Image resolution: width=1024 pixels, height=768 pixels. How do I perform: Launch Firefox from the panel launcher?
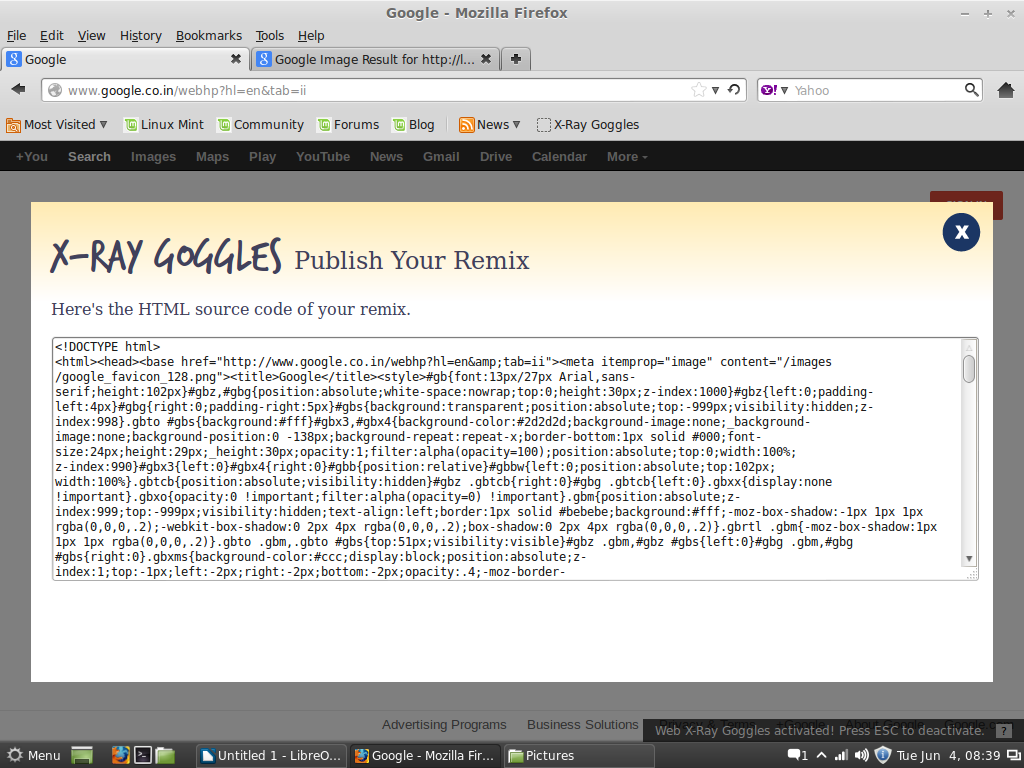121,756
